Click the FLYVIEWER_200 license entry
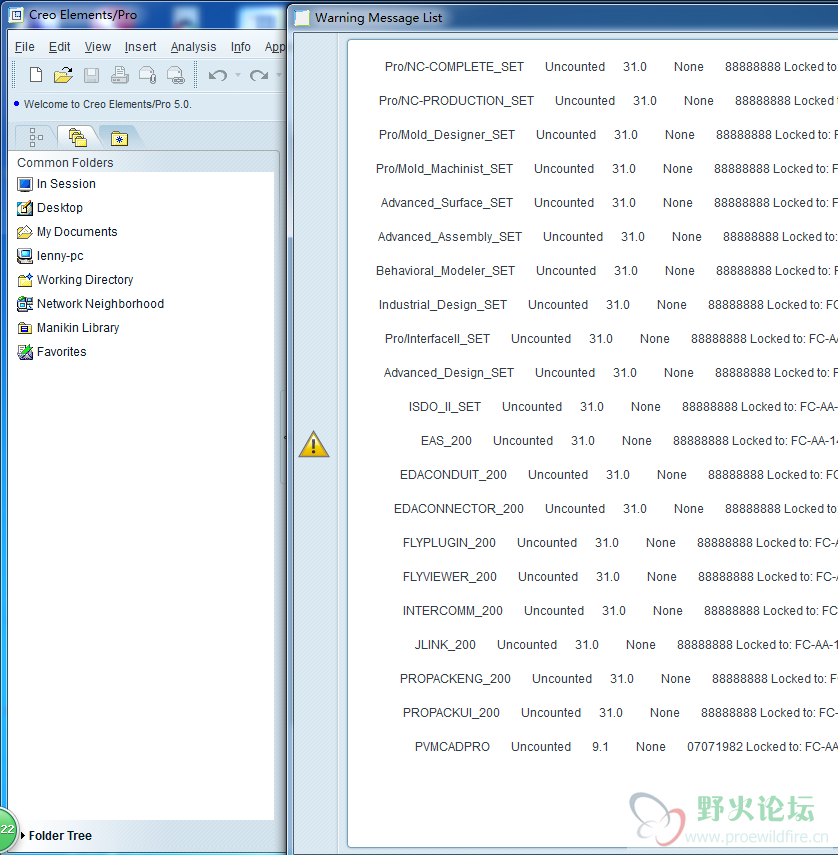 (450, 577)
